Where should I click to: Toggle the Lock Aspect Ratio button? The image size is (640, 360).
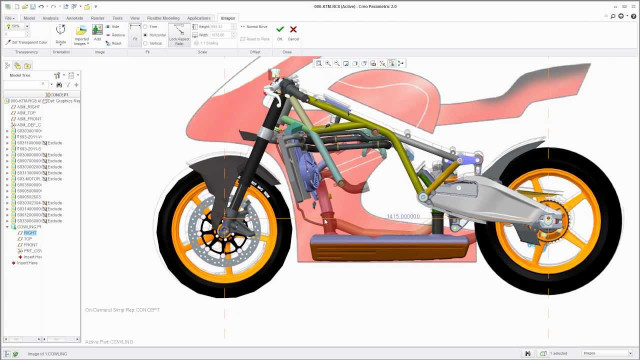(179, 35)
